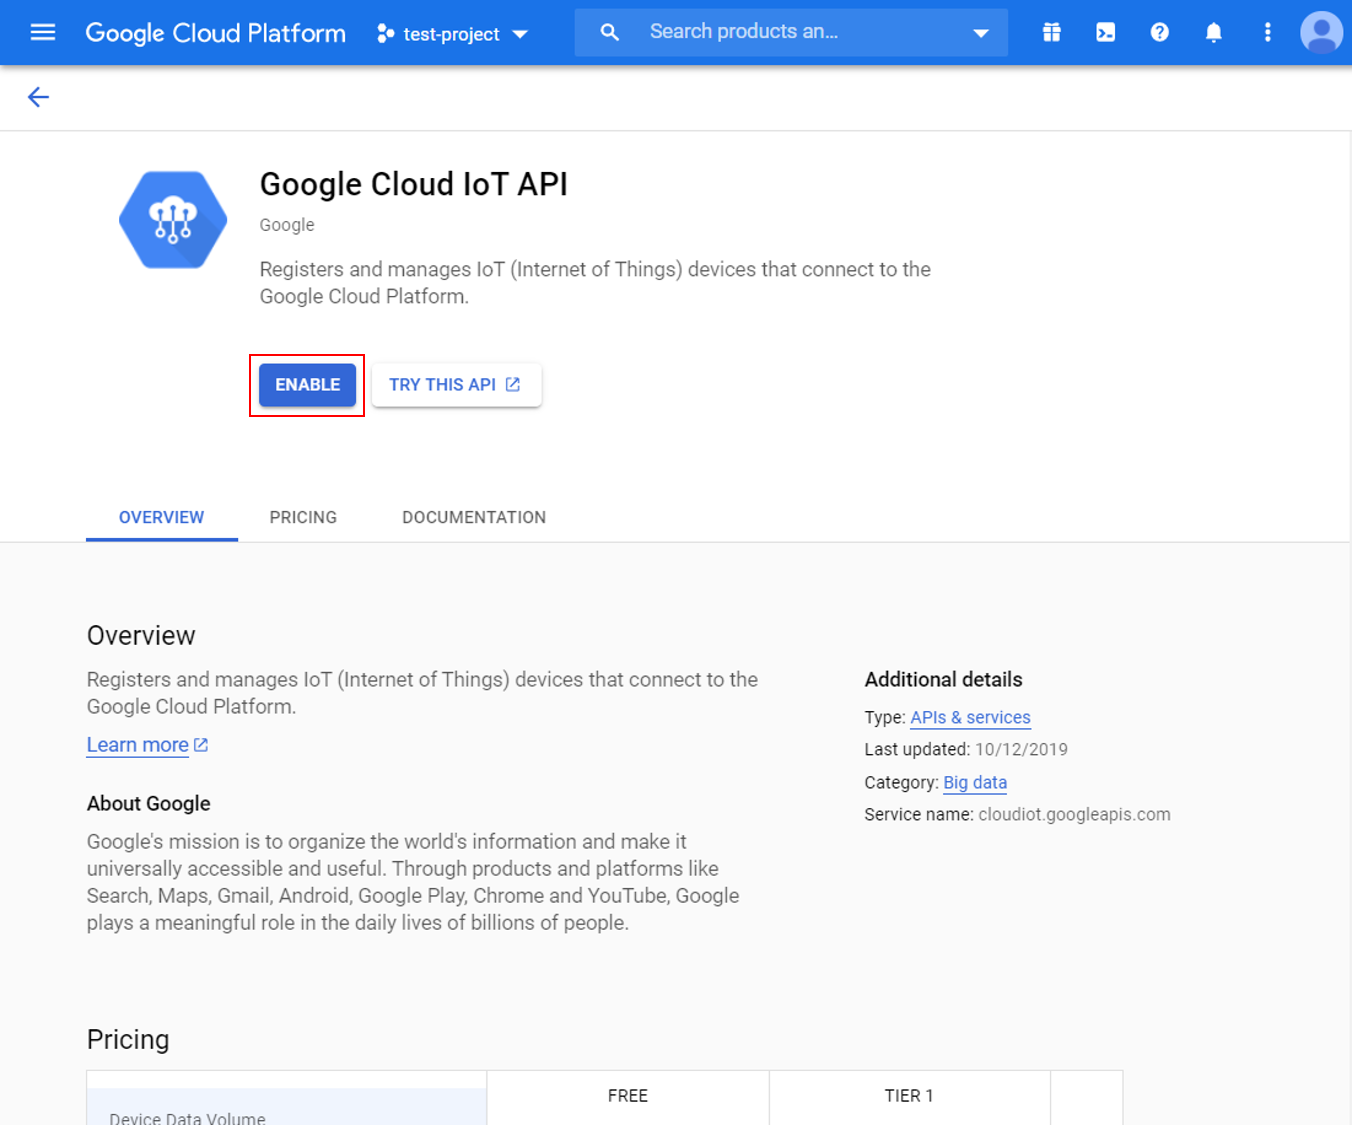The width and height of the screenshot is (1352, 1125).
Task: Click the user account avatar
Action: point(1321,32)
